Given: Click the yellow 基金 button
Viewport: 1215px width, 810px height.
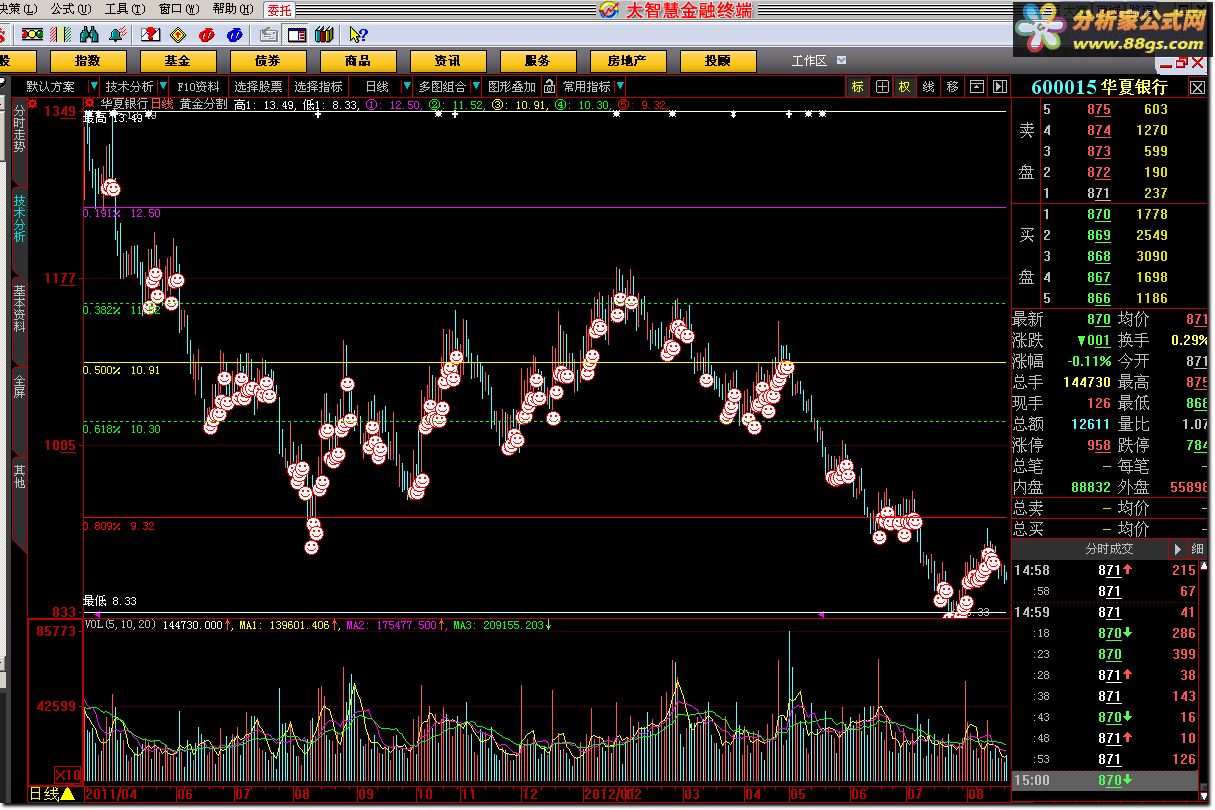Looking at the screenshot, I should tap(177, 61).
